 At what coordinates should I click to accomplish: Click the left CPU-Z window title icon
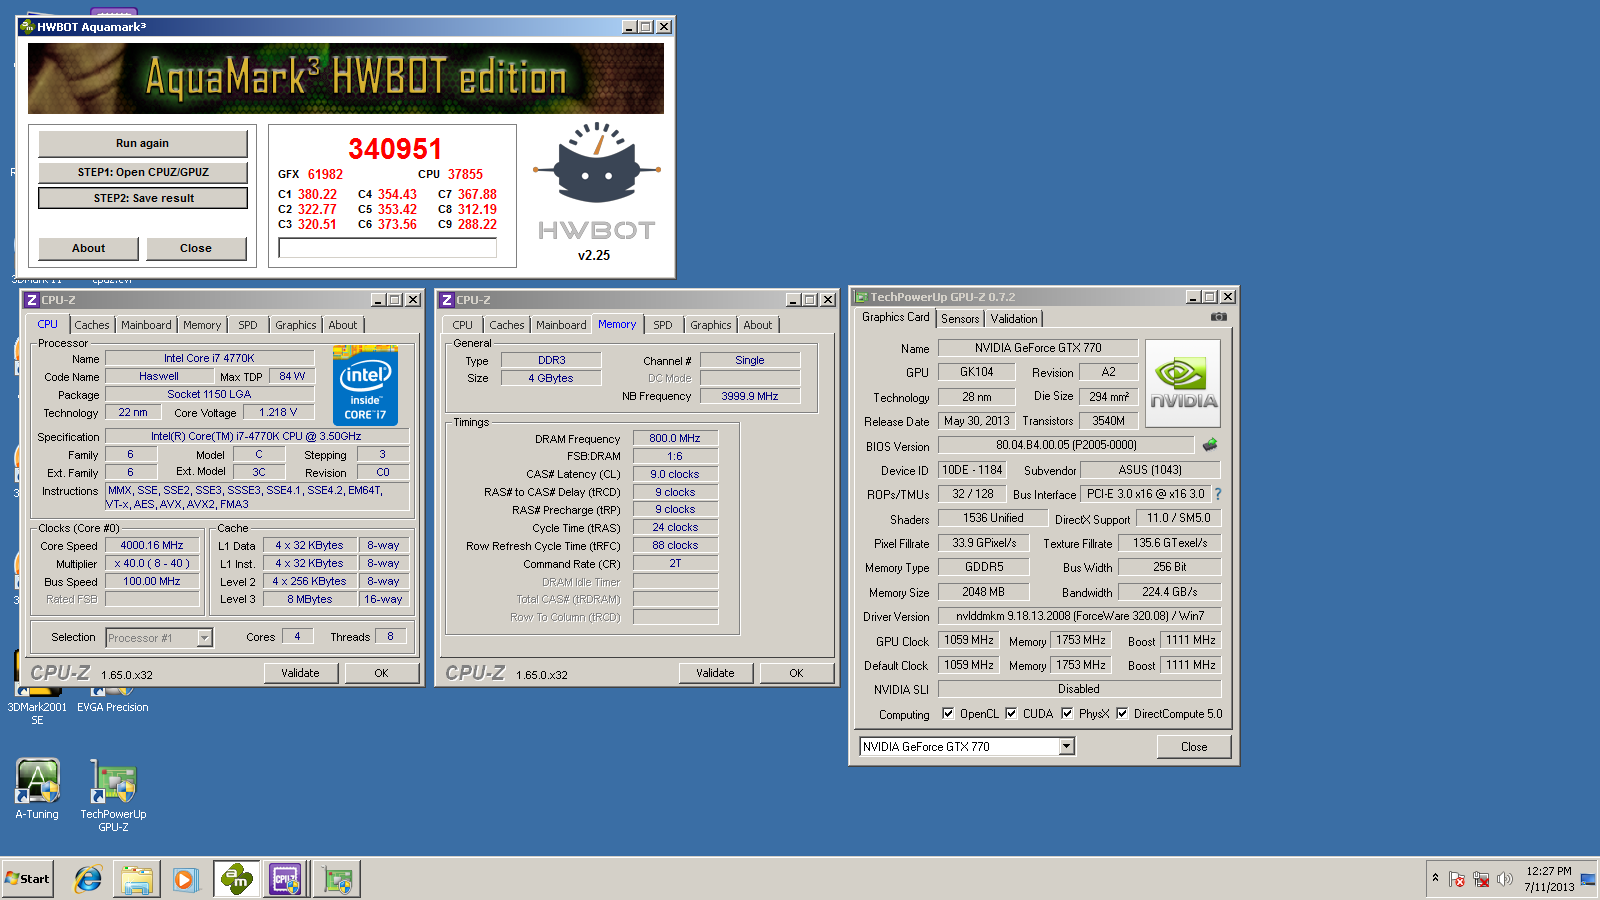pos(32,300)
